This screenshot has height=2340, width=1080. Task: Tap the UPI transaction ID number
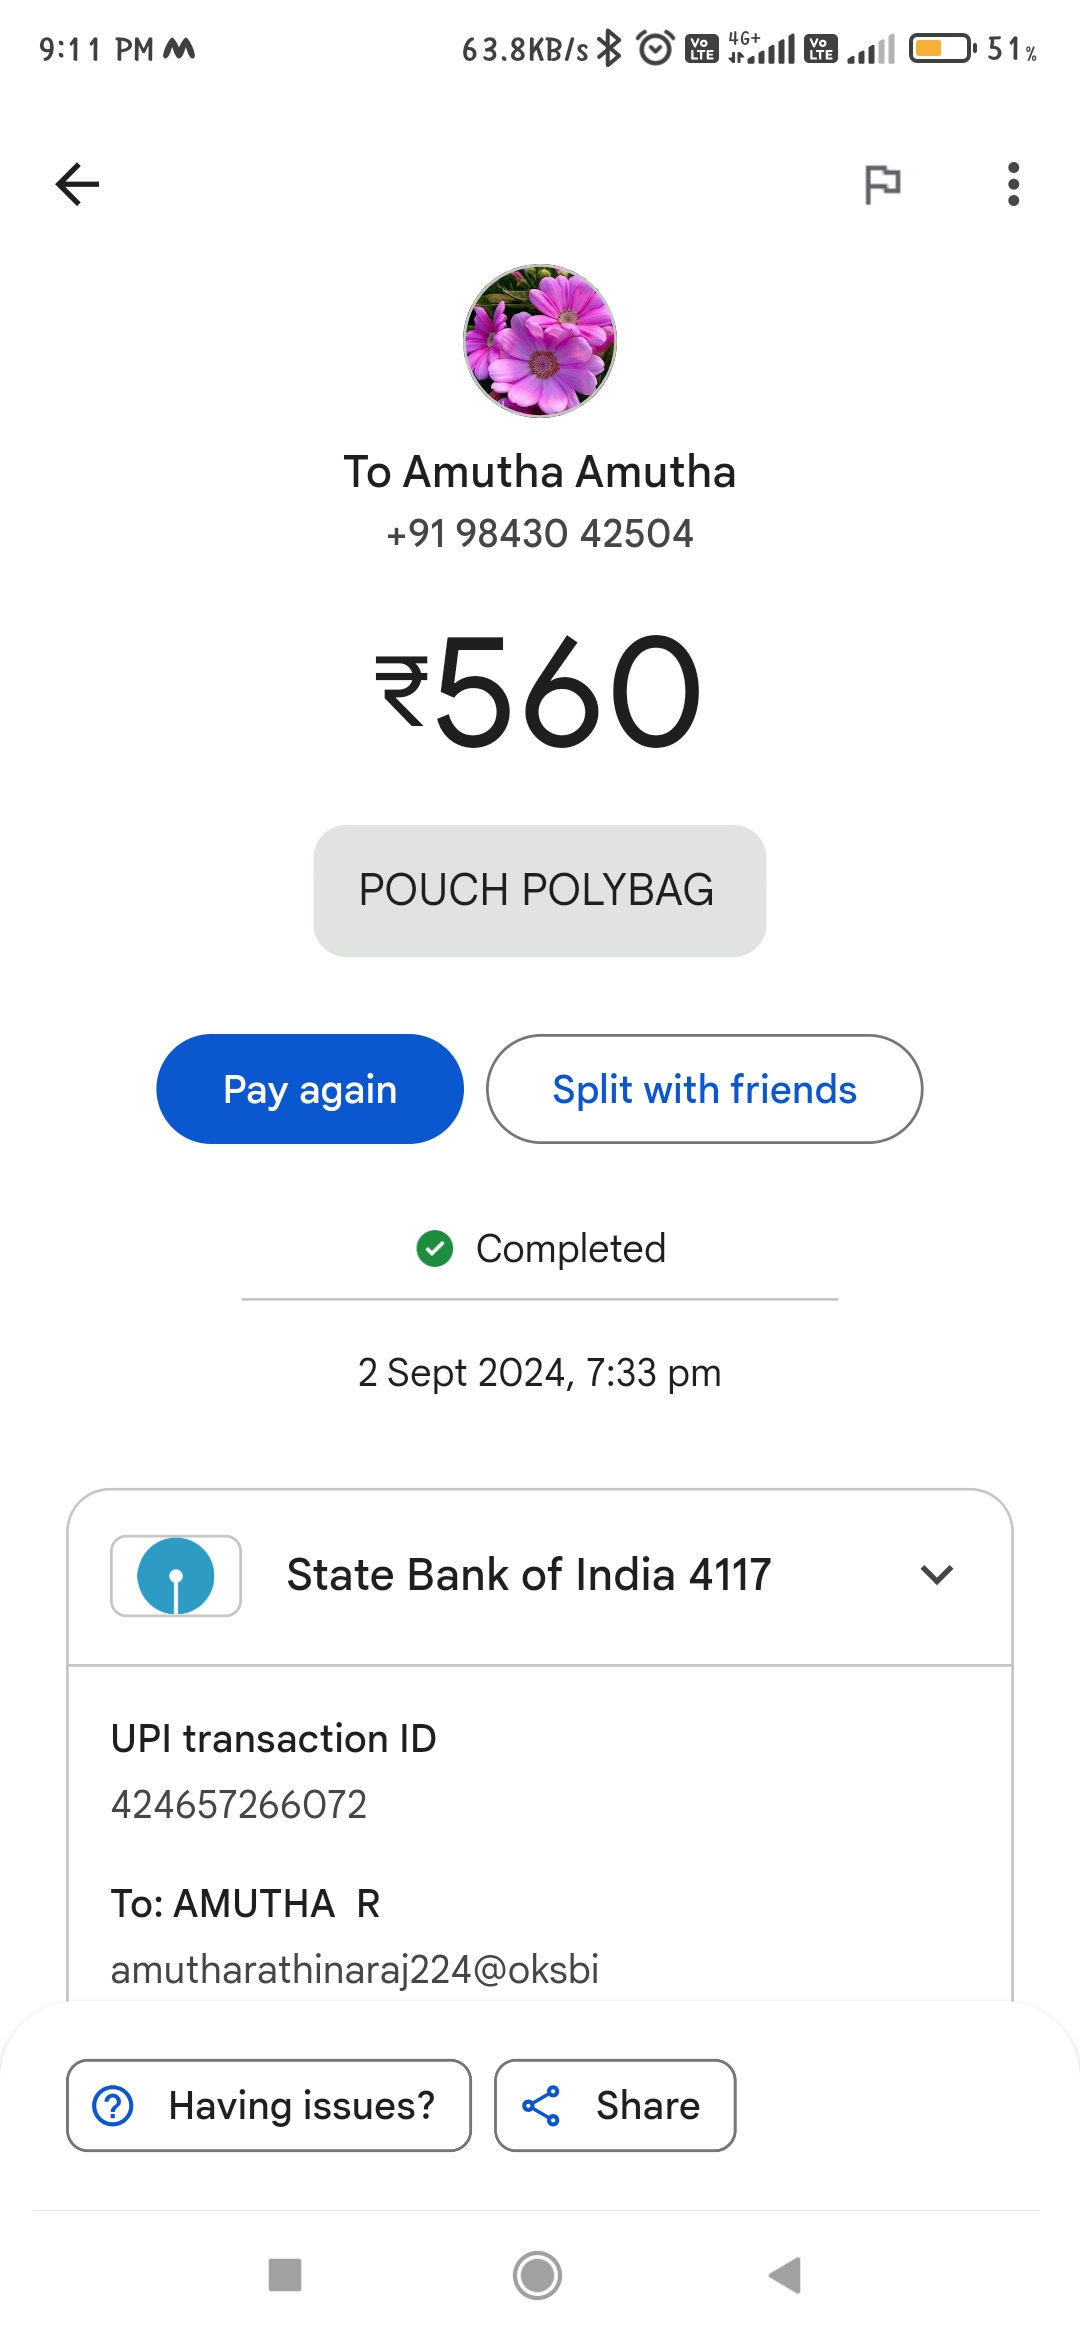(x=239, y=1805)
